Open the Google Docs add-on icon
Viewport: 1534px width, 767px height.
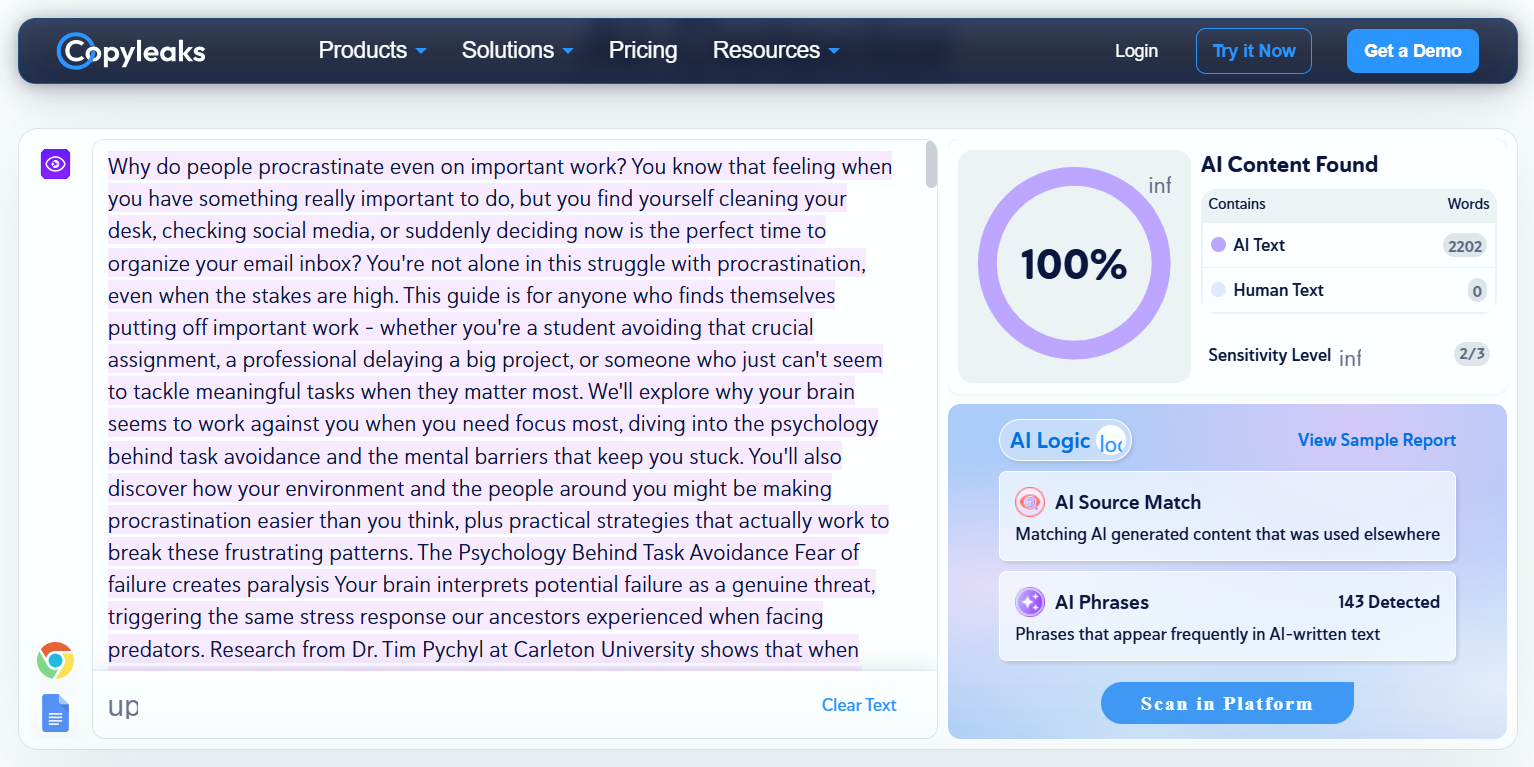point(55,713)
